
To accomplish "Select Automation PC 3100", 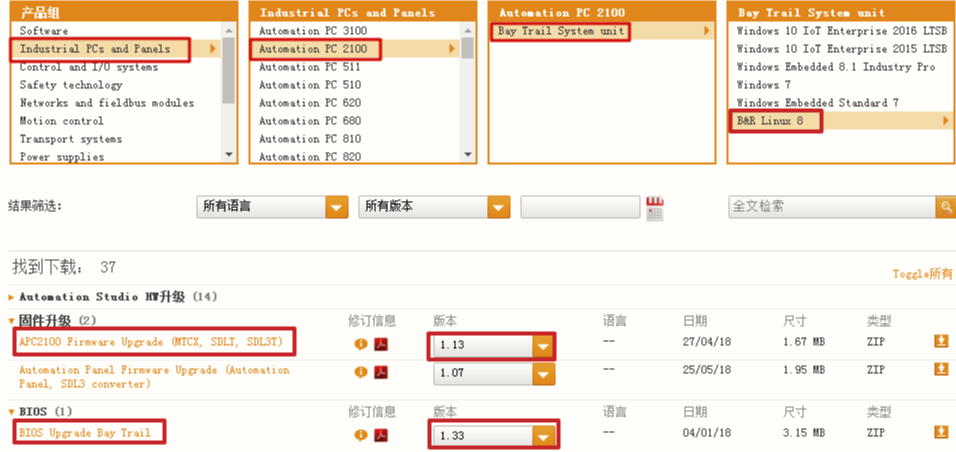I will [313, 30].
